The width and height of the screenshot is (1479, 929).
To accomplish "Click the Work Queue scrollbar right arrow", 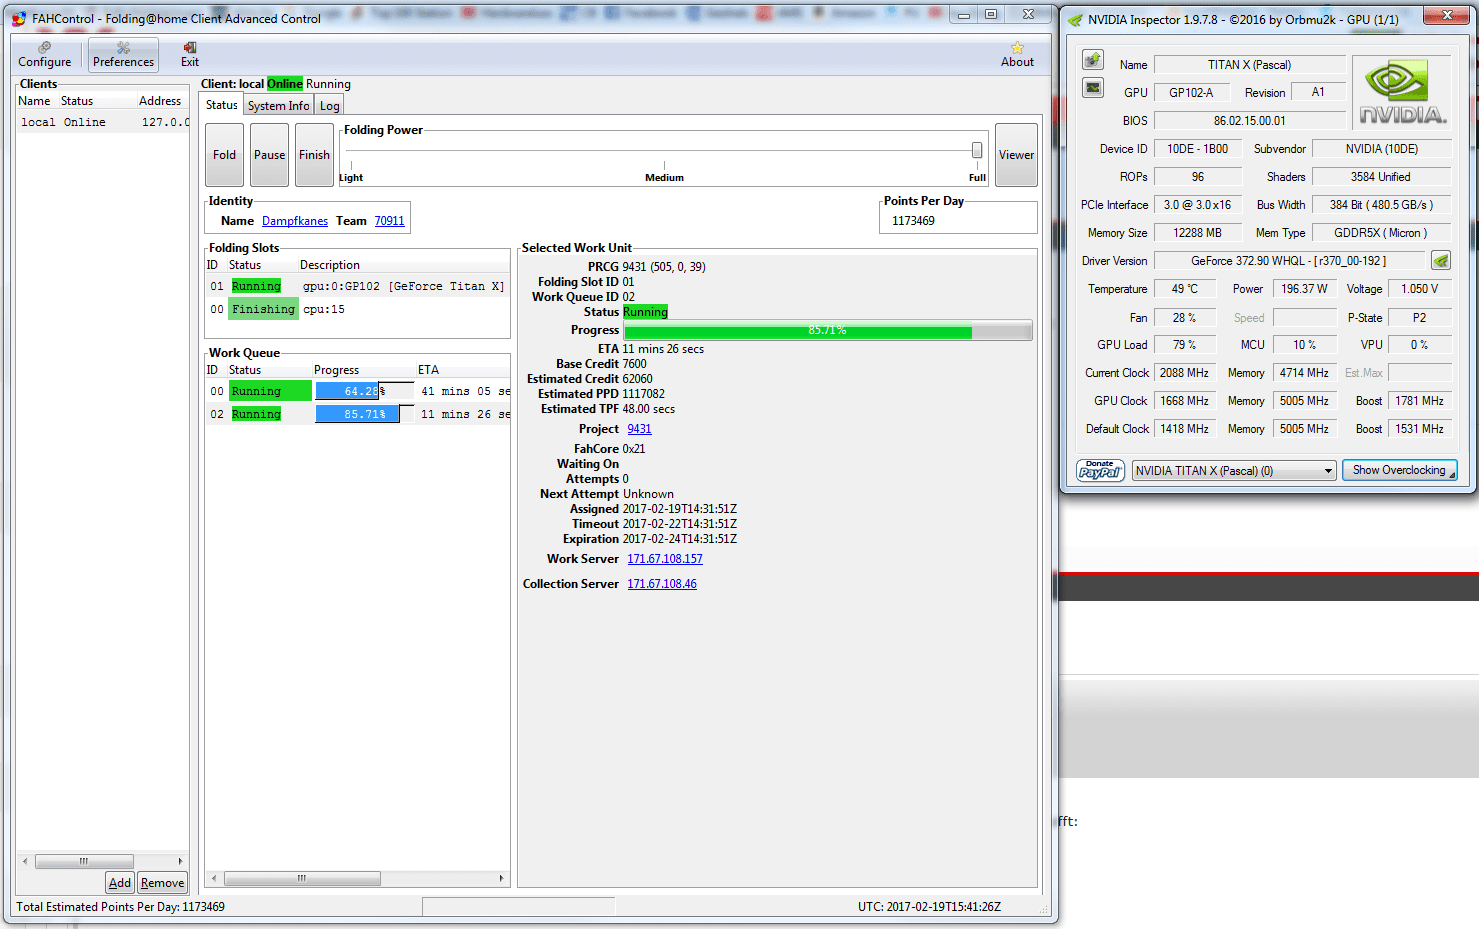I will (501, 879).
